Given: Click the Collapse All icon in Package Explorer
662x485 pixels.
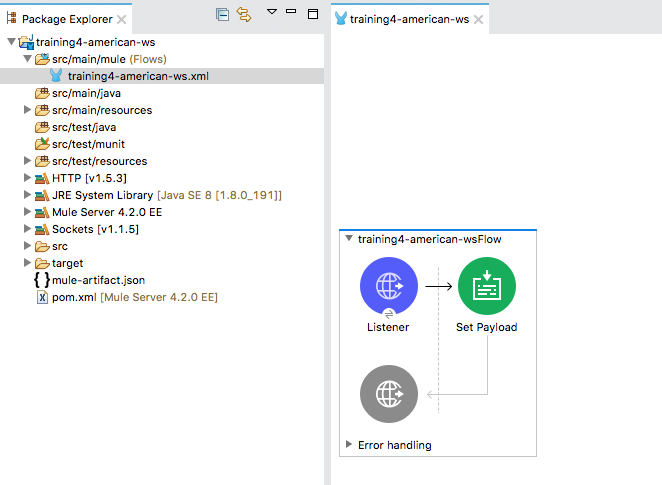Looking at the screenshot, I should (222, 15).
